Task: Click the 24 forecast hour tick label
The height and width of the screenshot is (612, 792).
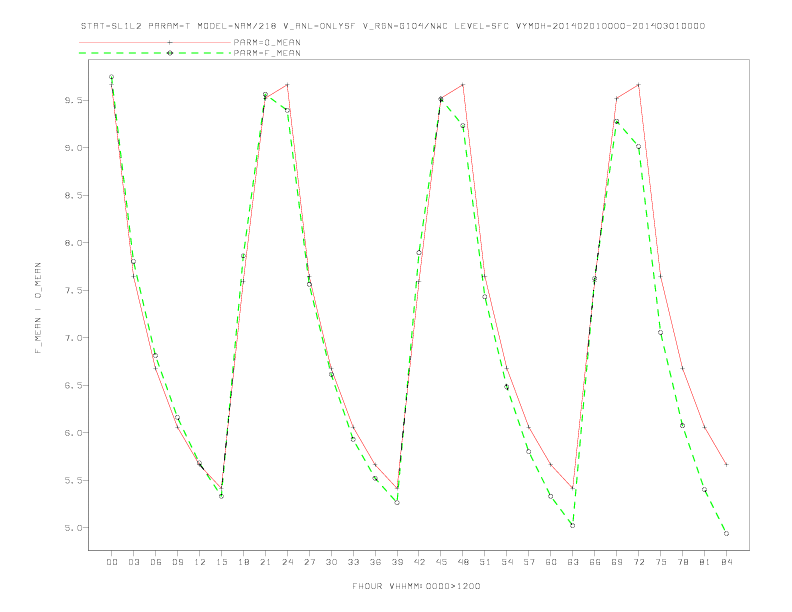Action: click(287, 562)
